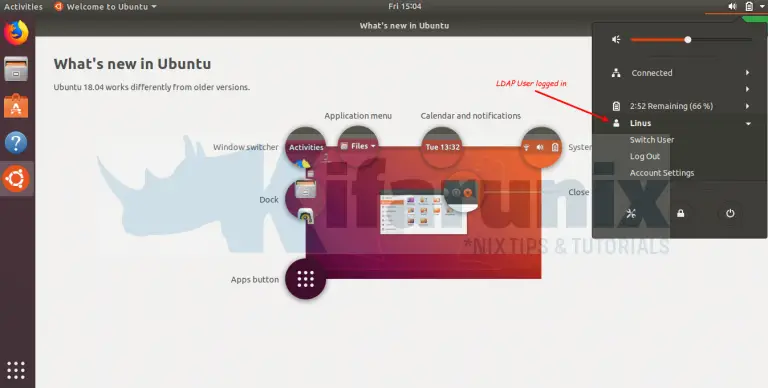The height and width of the screenshot is (388, 768).
Task: Lock the screen with padlock icon
Action: [x=680, y=214]
